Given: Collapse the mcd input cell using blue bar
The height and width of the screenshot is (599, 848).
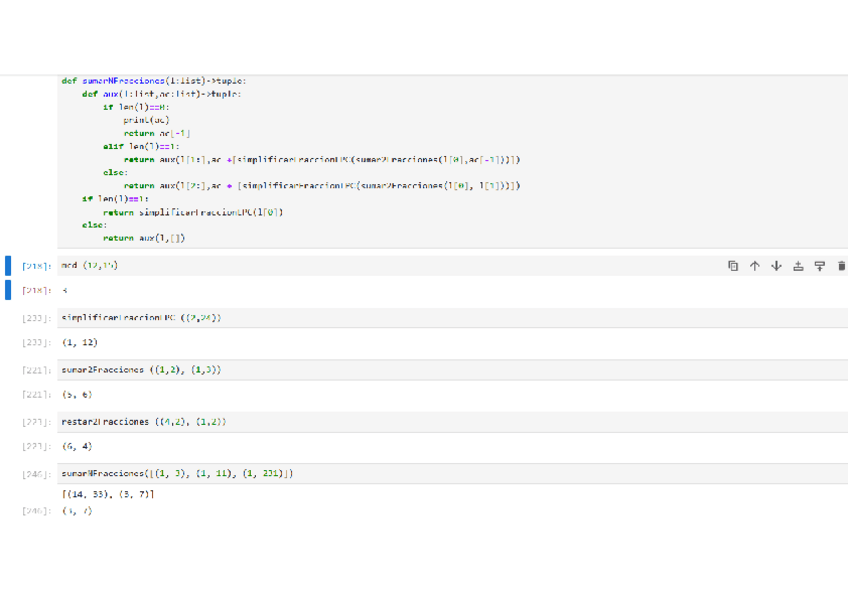Looking at the screenshot, I should (x=8, y=265).
